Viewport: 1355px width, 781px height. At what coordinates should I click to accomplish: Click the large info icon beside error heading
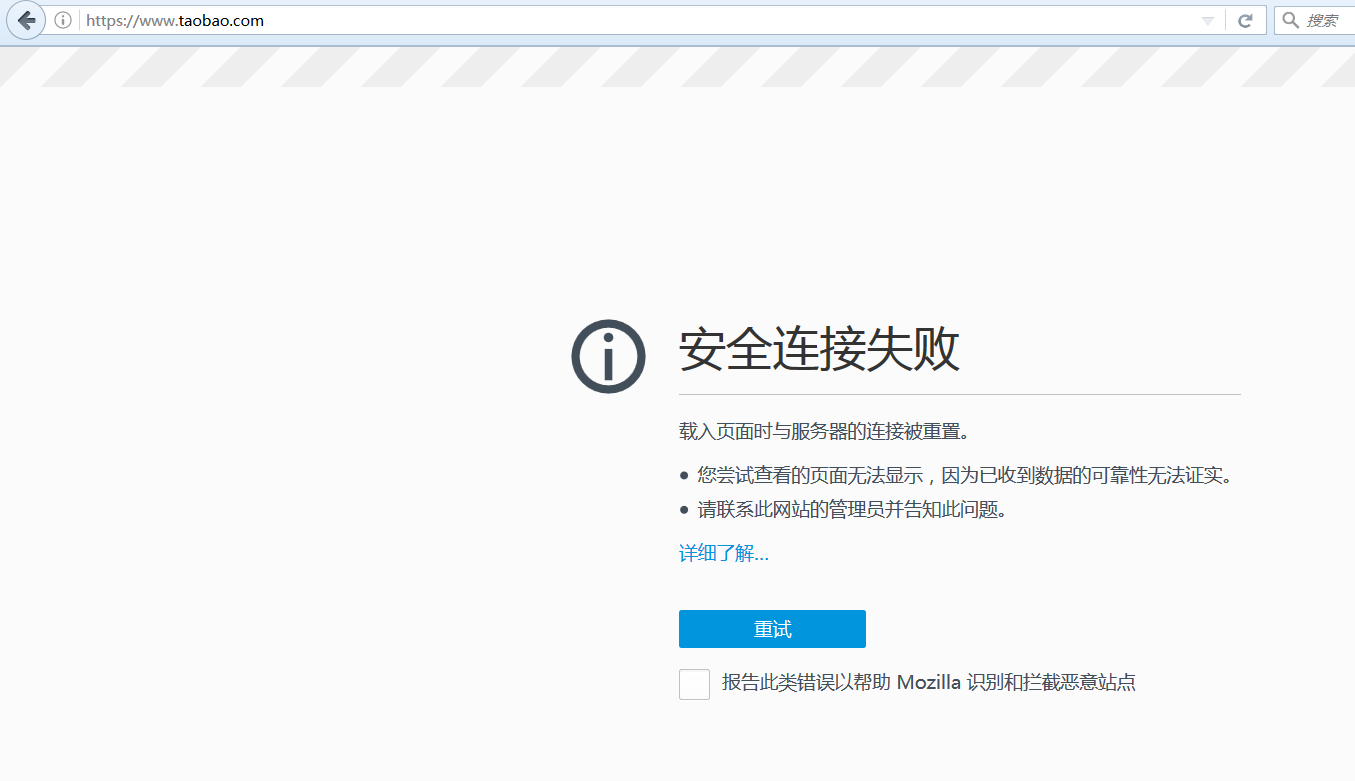coord(608,356)
